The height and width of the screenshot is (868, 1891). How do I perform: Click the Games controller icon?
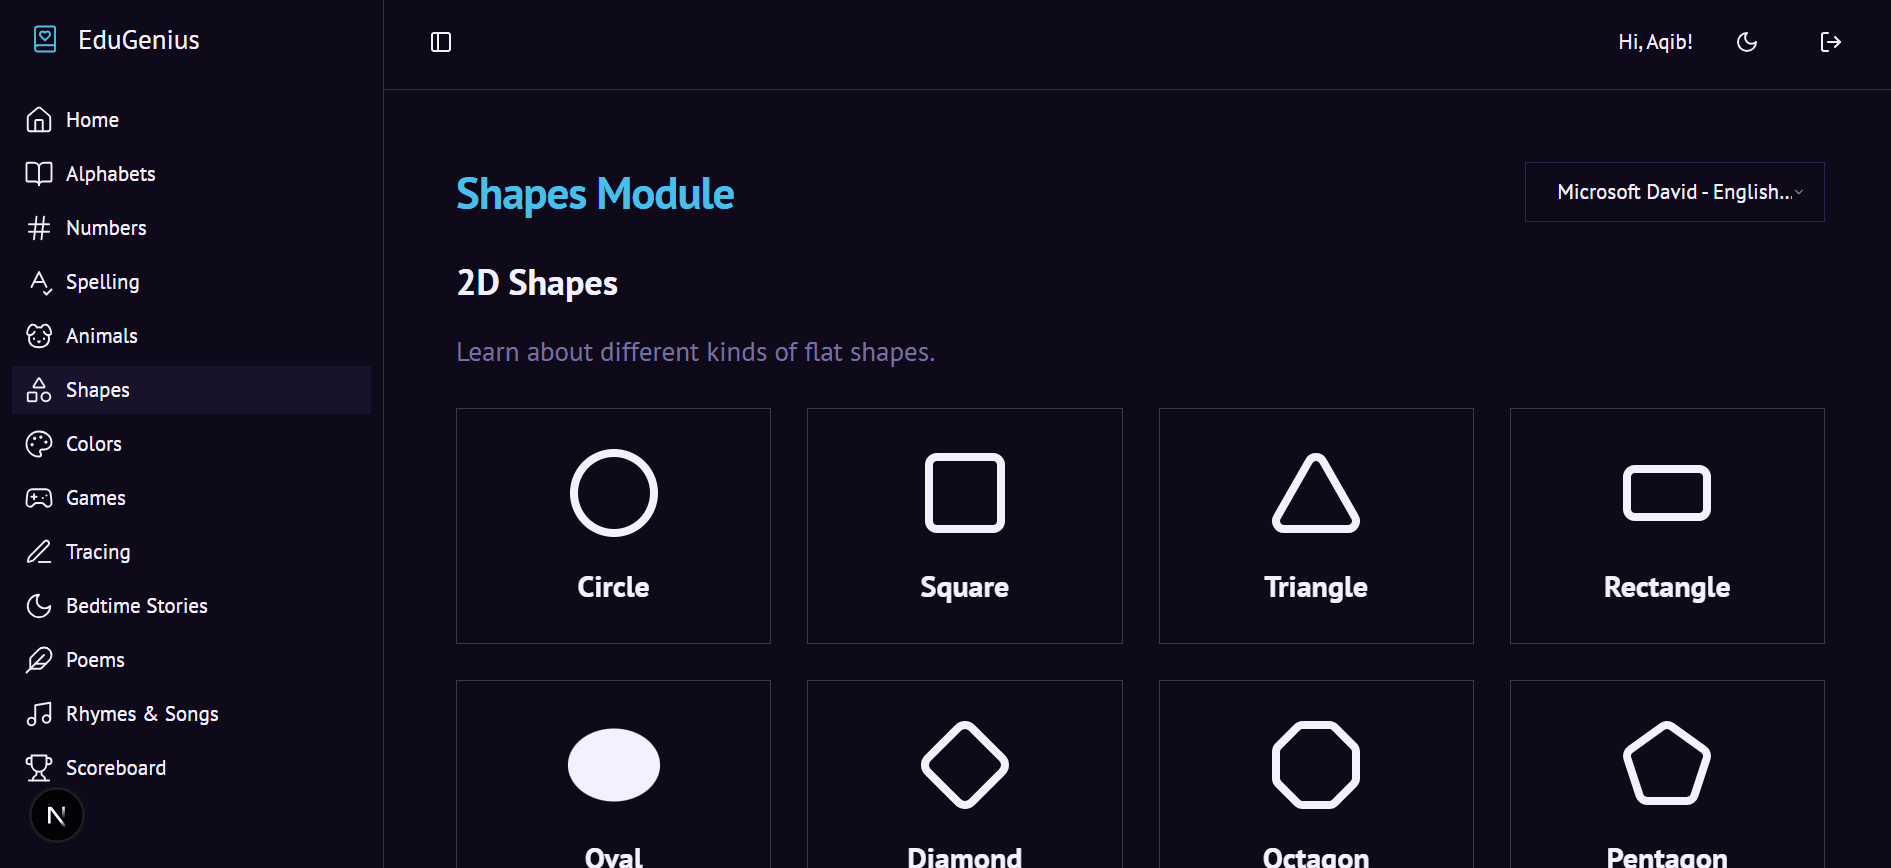tap(39, 498)
